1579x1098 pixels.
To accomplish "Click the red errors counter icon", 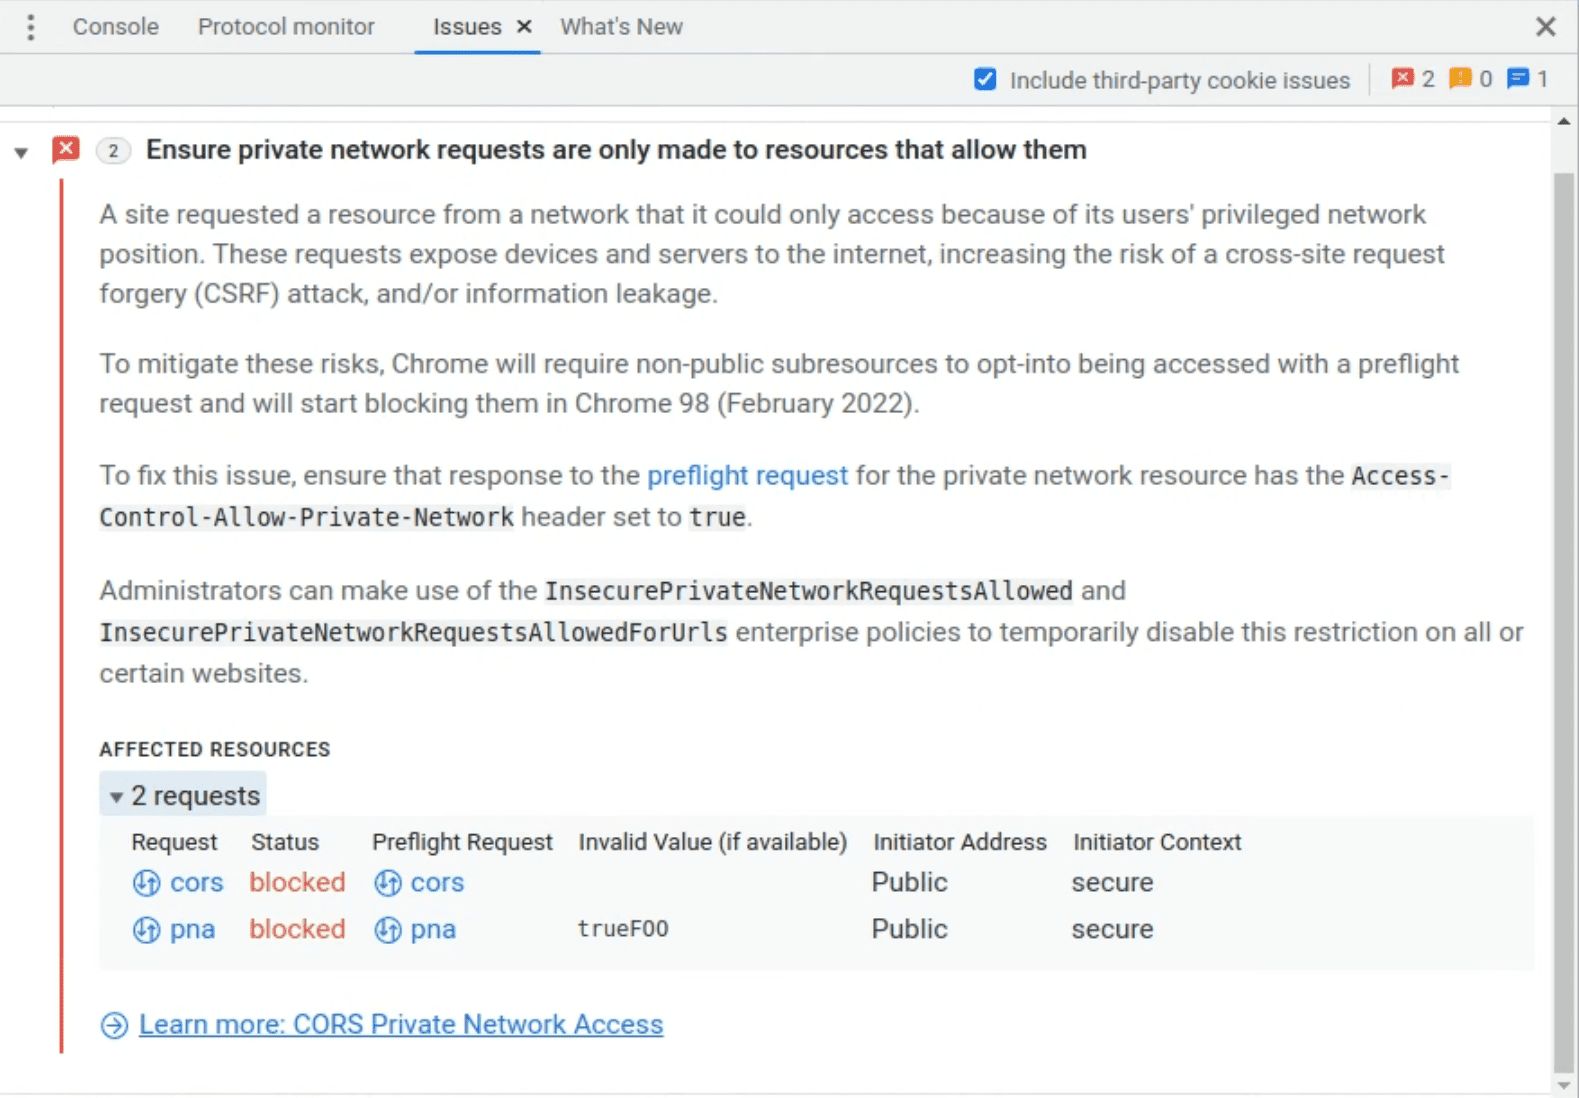I will [1405, 79].
